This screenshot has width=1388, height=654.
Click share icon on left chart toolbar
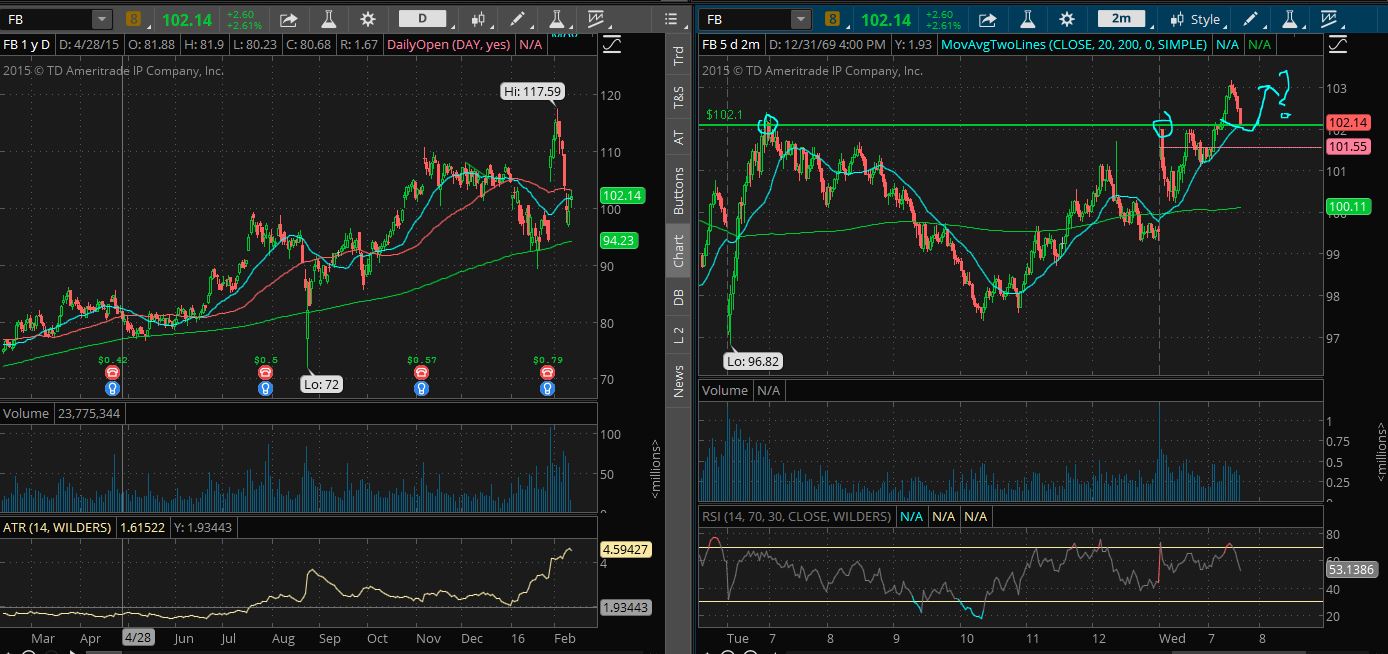[x=288, y=19]
